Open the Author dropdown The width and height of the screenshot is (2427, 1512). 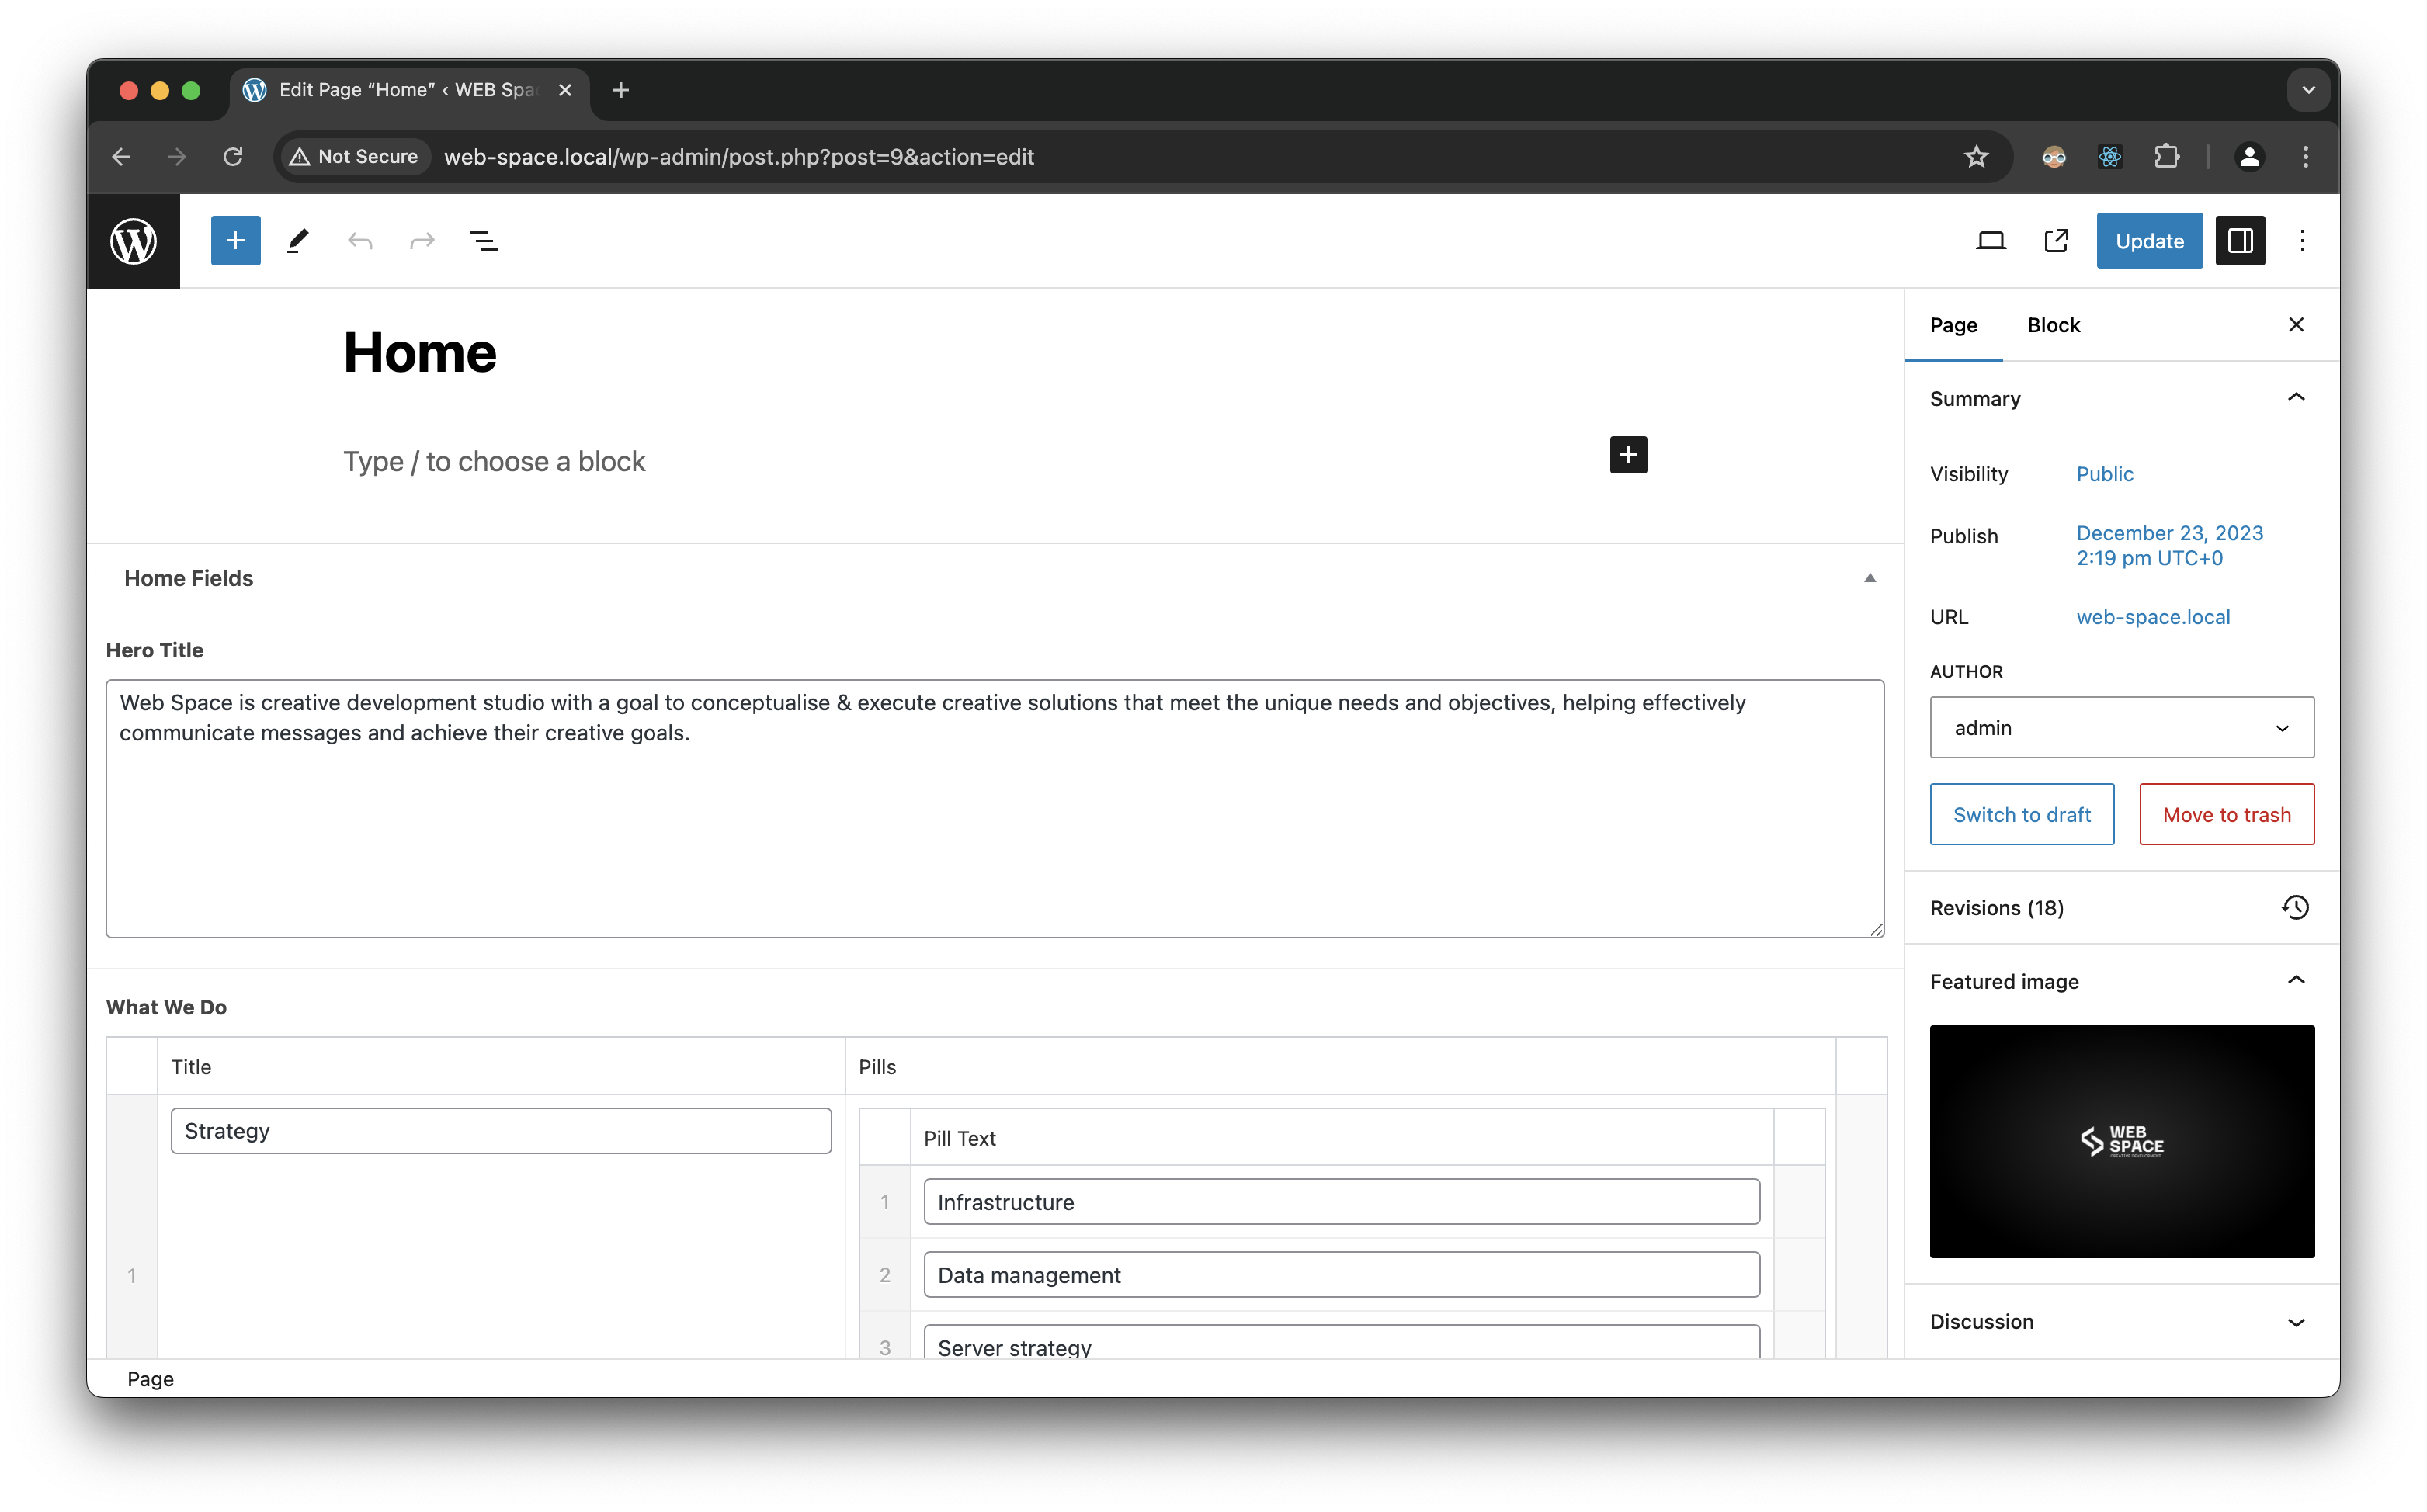click(x=2121, y=727)
